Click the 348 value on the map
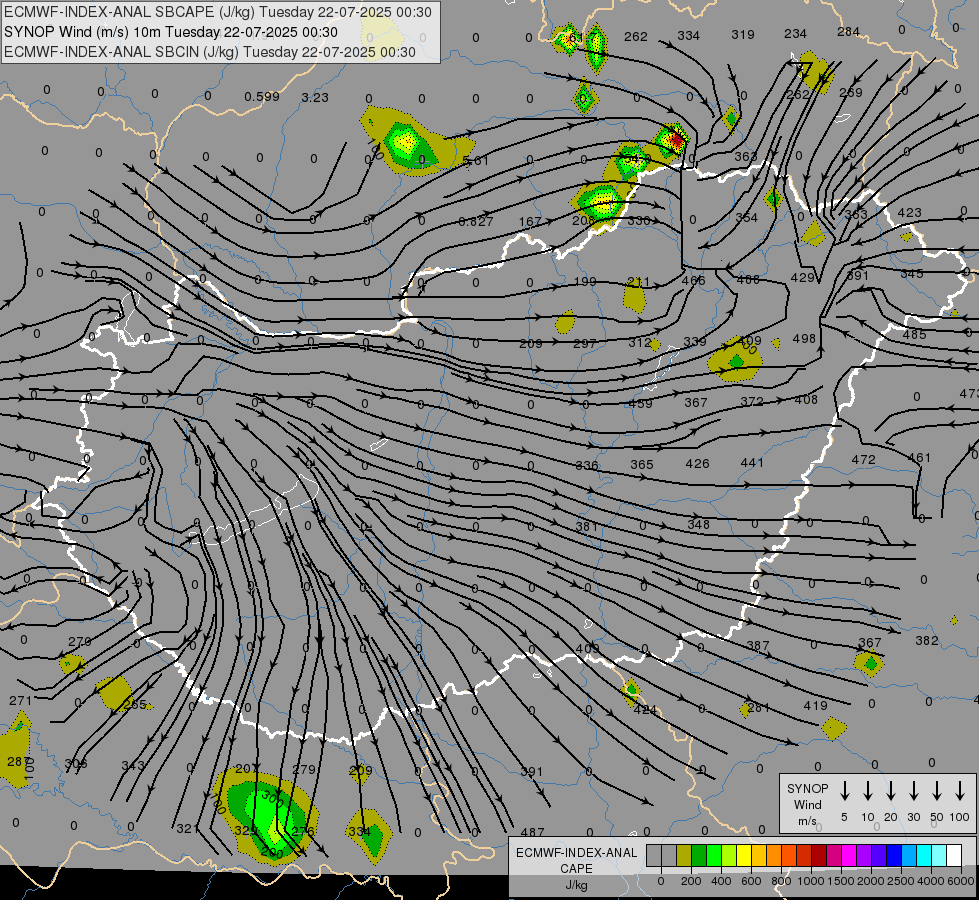The height and width of the screenshot is (900, 979). click(698, 524)
